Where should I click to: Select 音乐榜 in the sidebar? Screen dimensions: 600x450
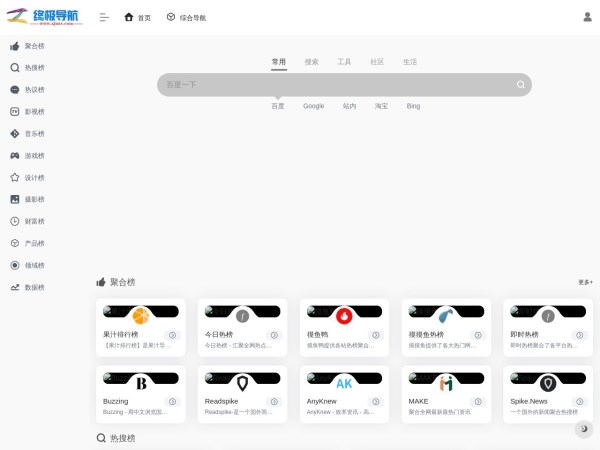(x=34, y=134)
